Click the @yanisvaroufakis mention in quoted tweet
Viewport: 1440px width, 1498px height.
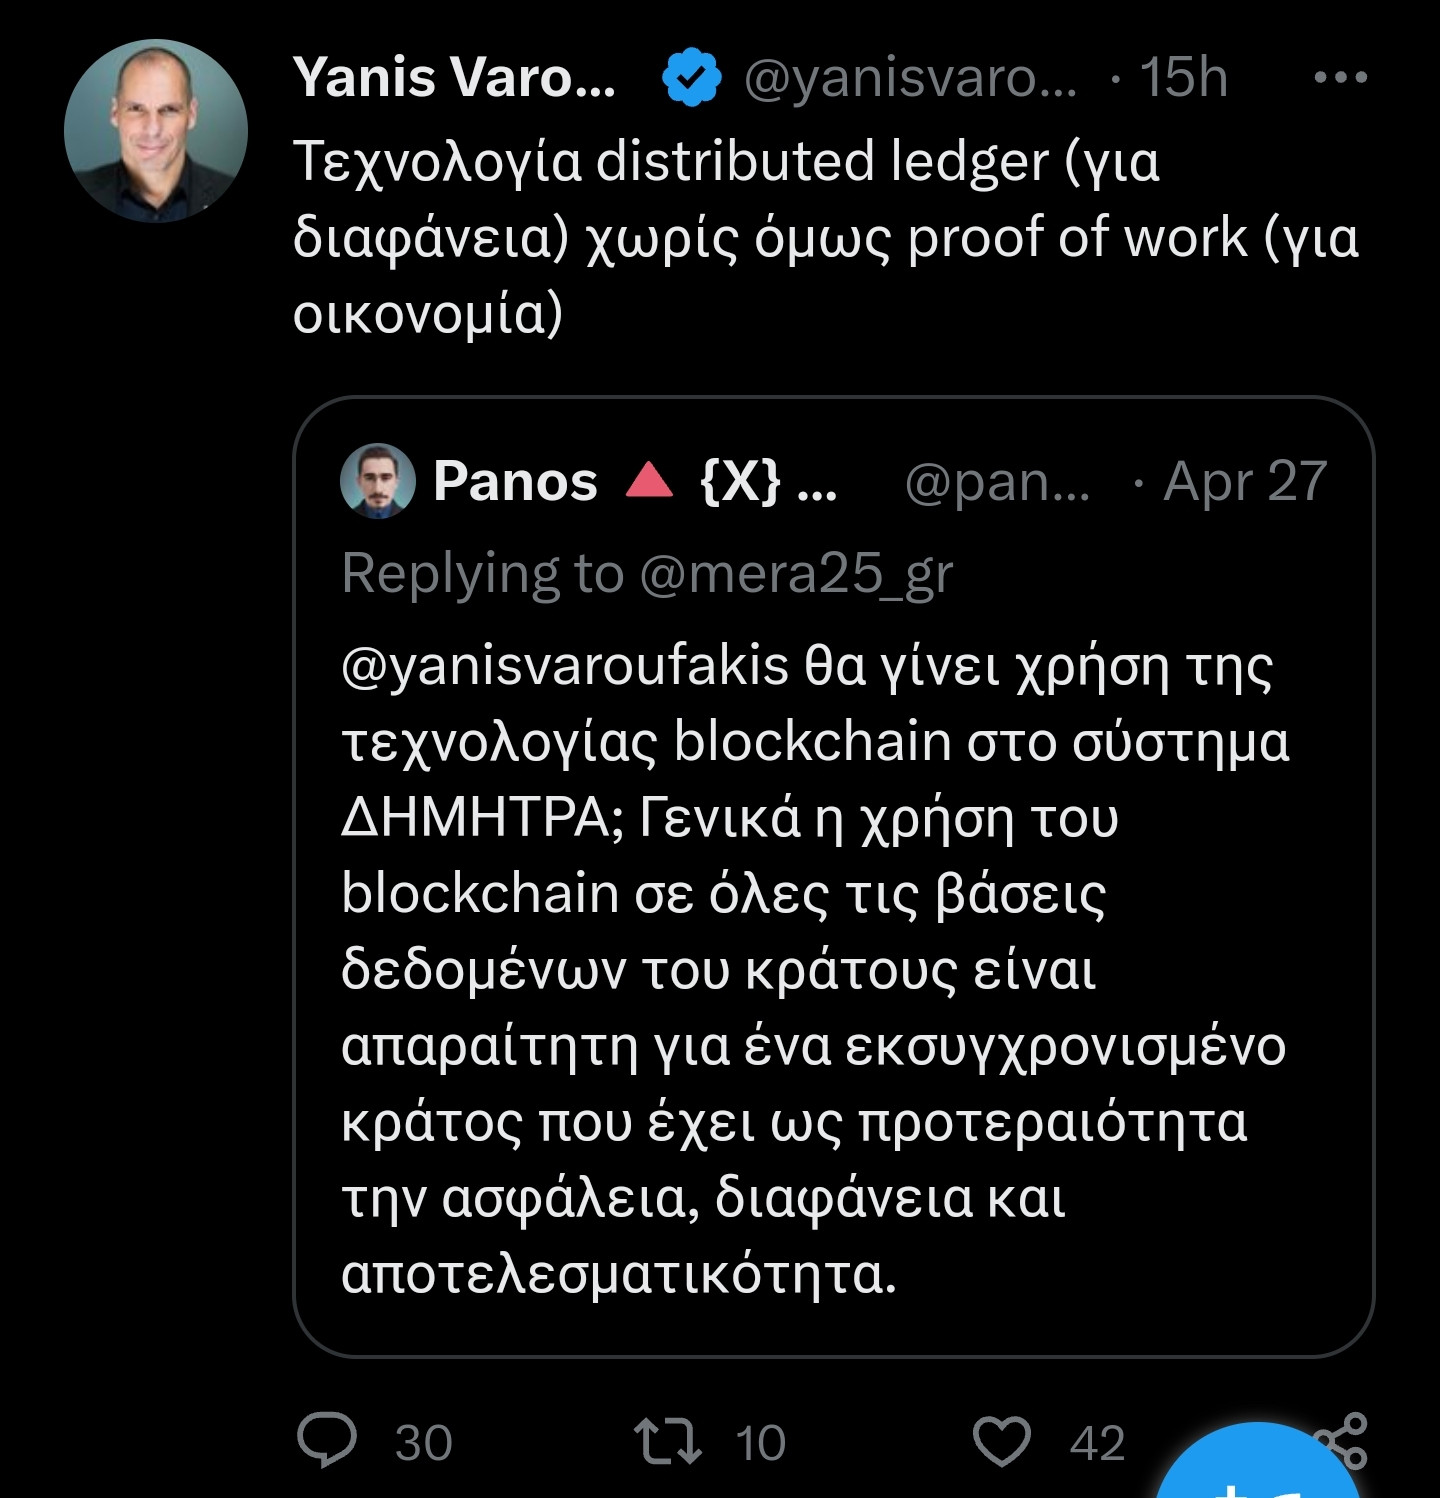(x=565, y=666)
